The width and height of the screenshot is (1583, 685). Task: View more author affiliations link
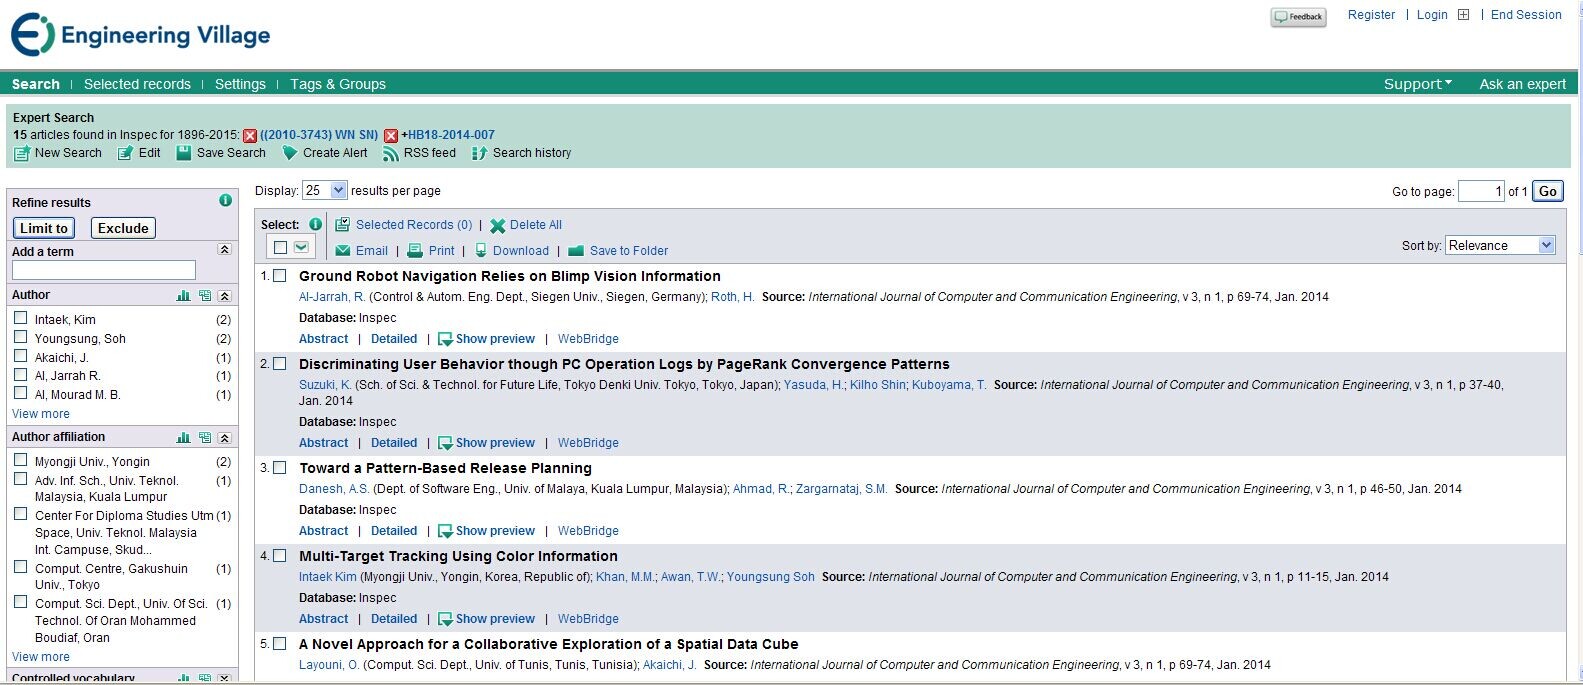pyautogui.click(x=41, y=657)
